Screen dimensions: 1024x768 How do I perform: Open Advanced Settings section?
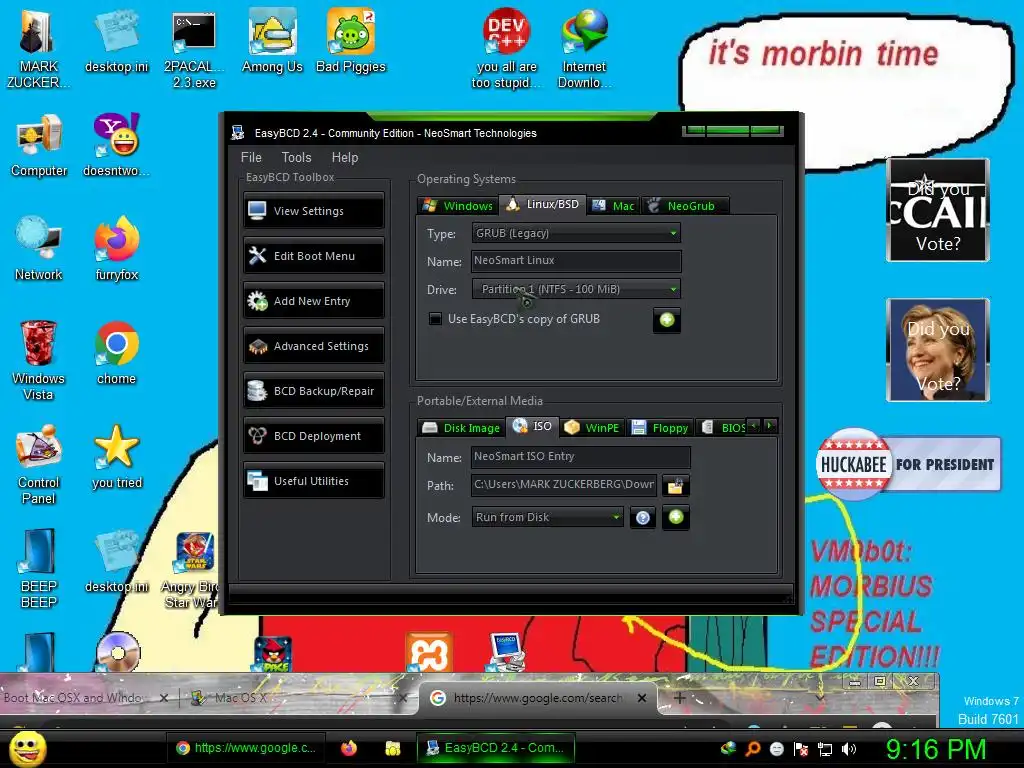313,346
